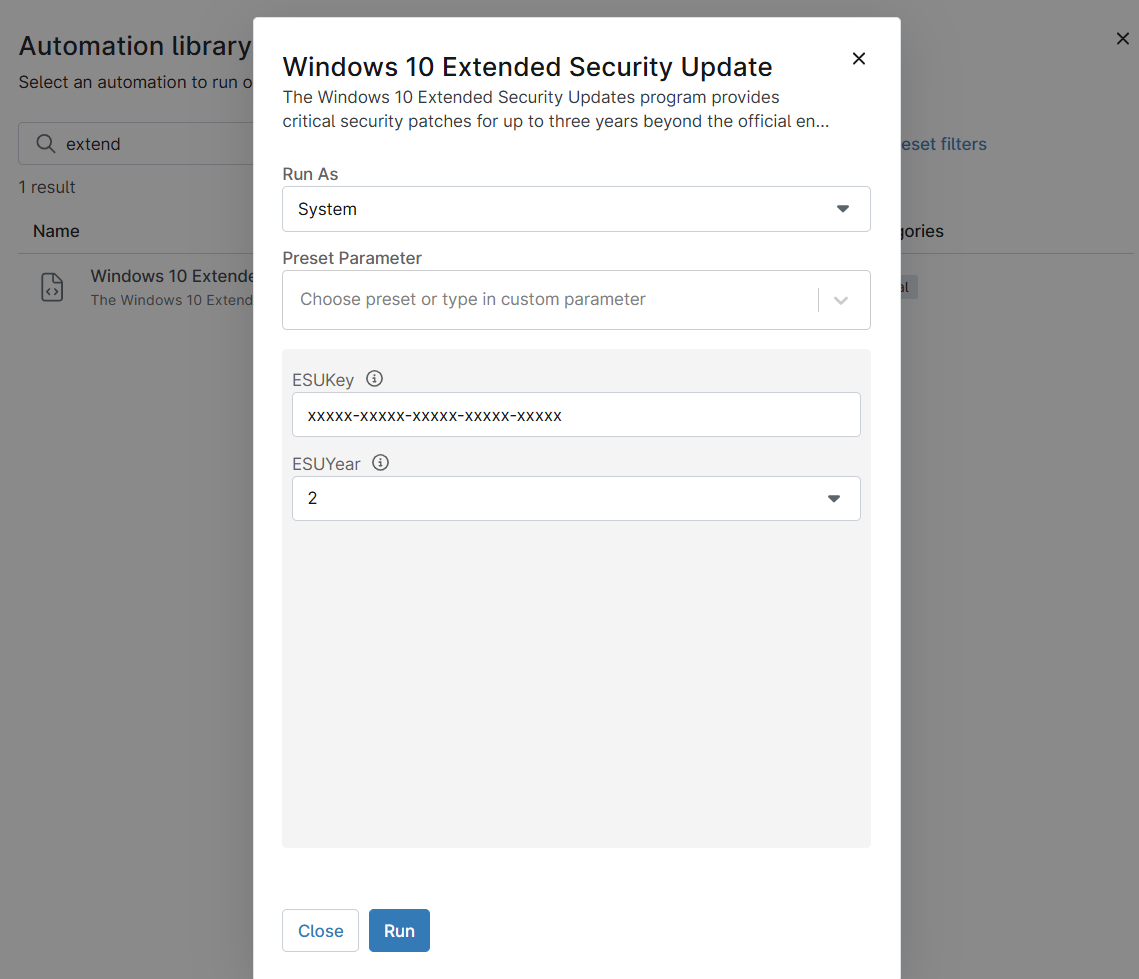Open the ESUYear dropdown set to 2

point(576,498)
